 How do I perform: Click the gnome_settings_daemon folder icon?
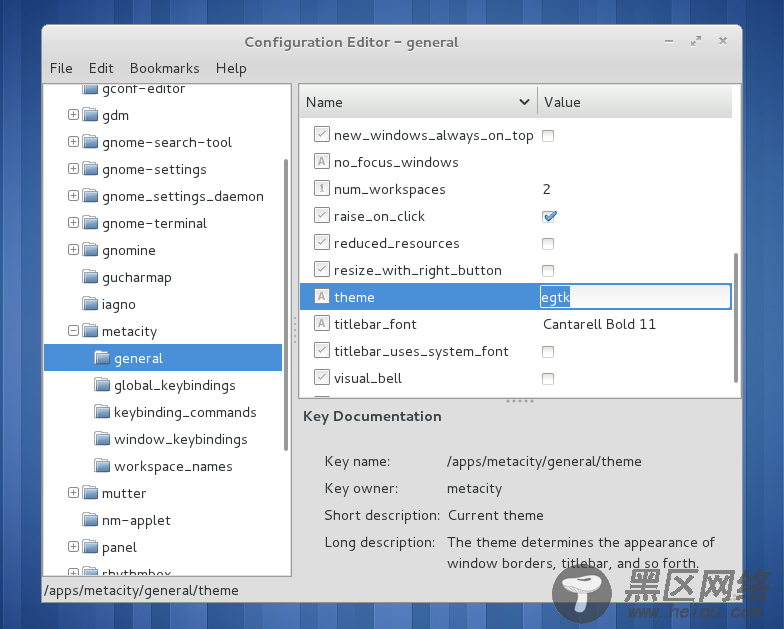pos(90,196)
